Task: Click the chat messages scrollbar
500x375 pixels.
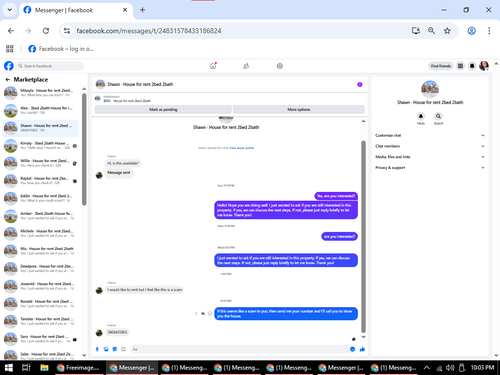Action: [x=363, y=237]
